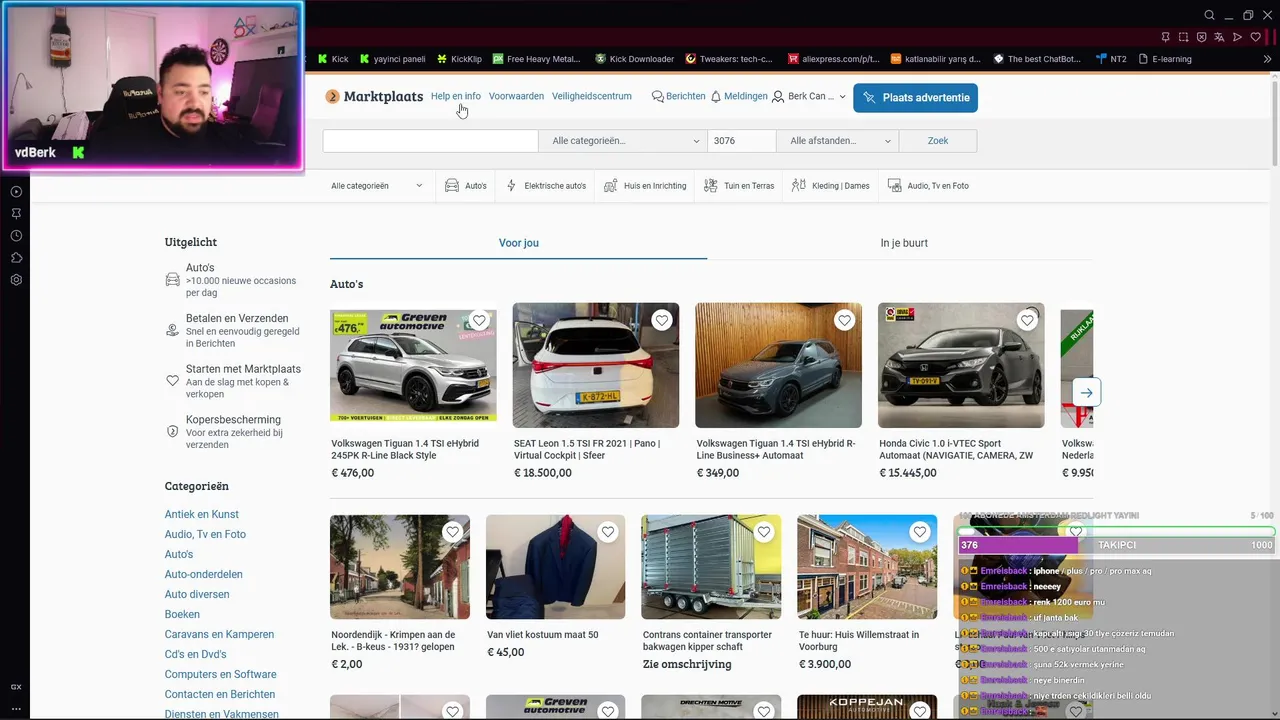1280x720 pixels.
Task: Open the Computers en Software category link
Action: [221, 674]
